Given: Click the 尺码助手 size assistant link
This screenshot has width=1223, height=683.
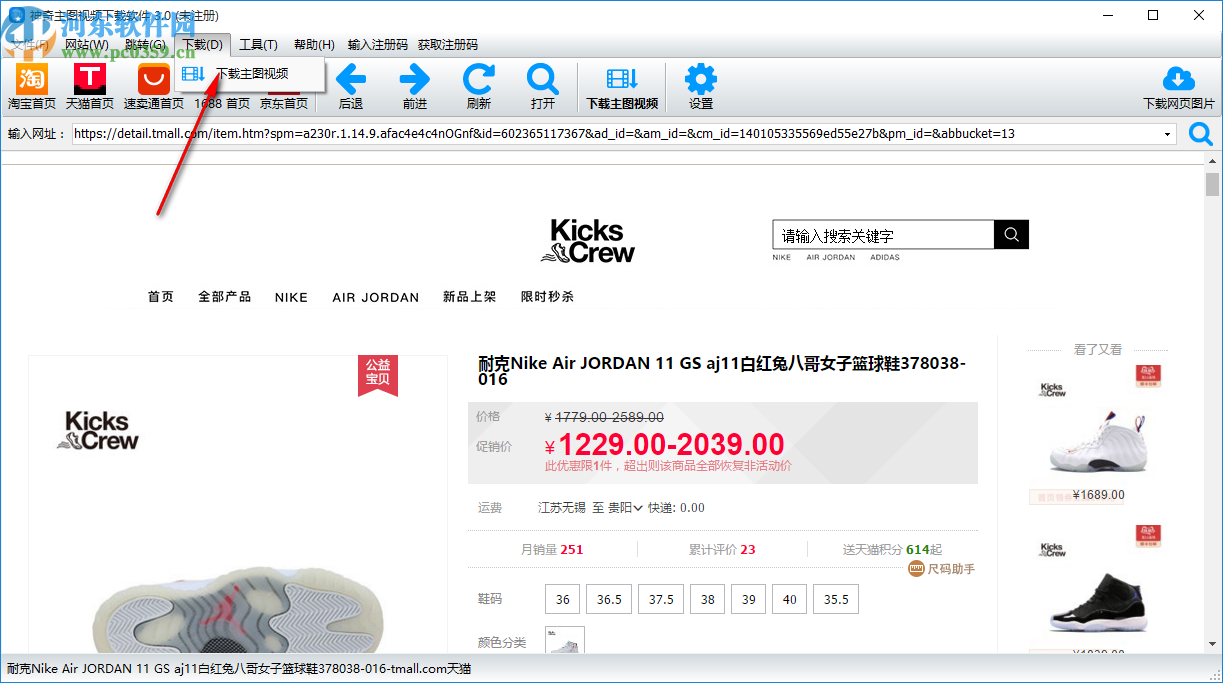Looking at the screenshot, I should coord(949,567).
